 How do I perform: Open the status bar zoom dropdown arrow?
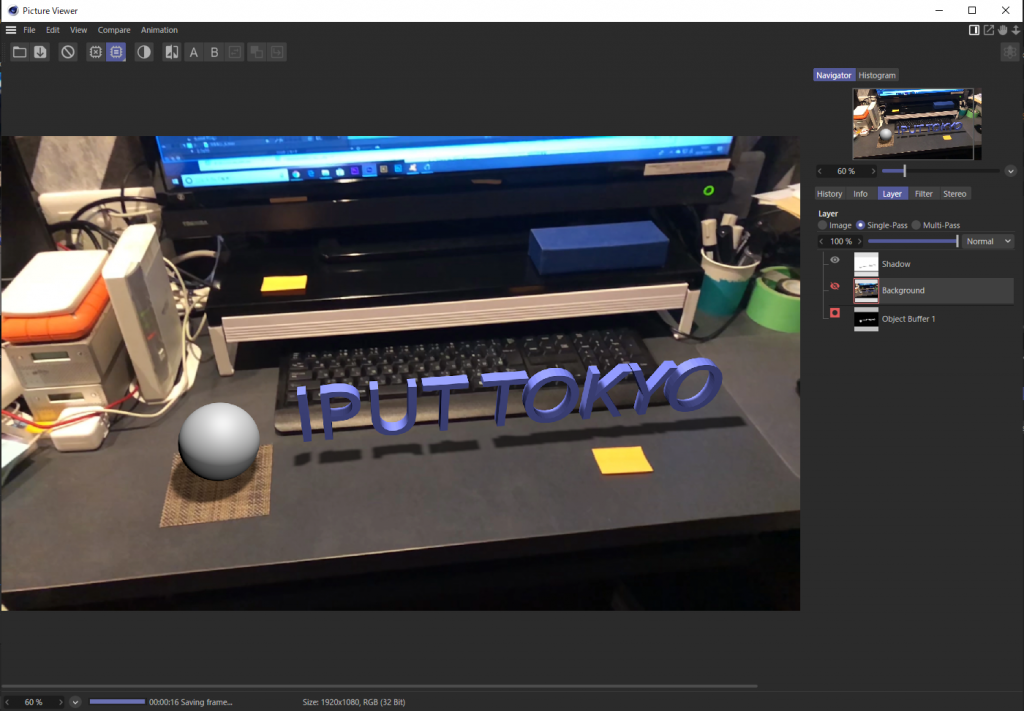tap(75, 702)
